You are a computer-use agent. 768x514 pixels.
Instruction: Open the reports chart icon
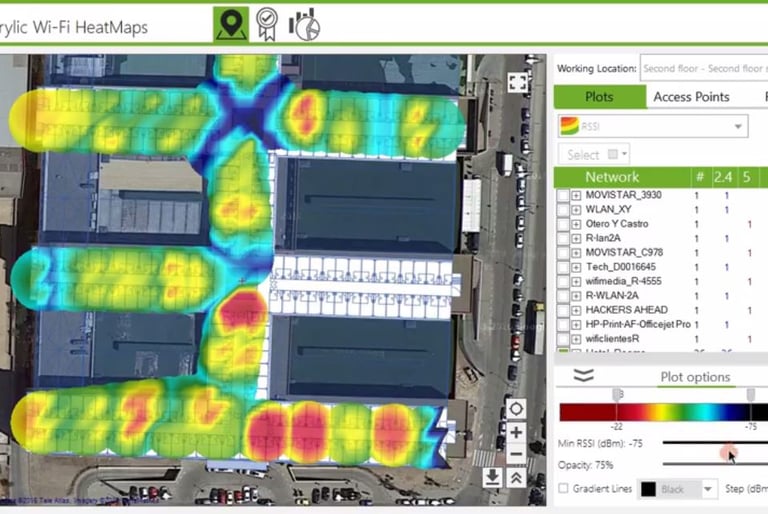pyautogui.click(x=304, y=24)
